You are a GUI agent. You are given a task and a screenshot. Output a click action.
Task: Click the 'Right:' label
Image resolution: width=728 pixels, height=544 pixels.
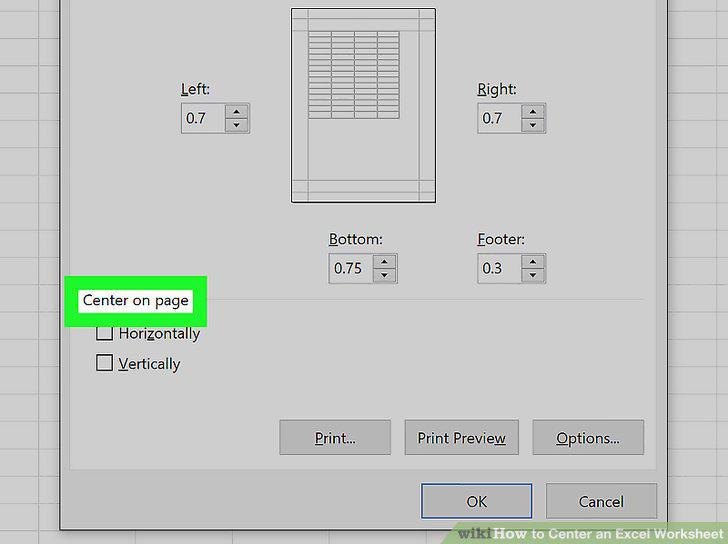click(x=497, y=89)
